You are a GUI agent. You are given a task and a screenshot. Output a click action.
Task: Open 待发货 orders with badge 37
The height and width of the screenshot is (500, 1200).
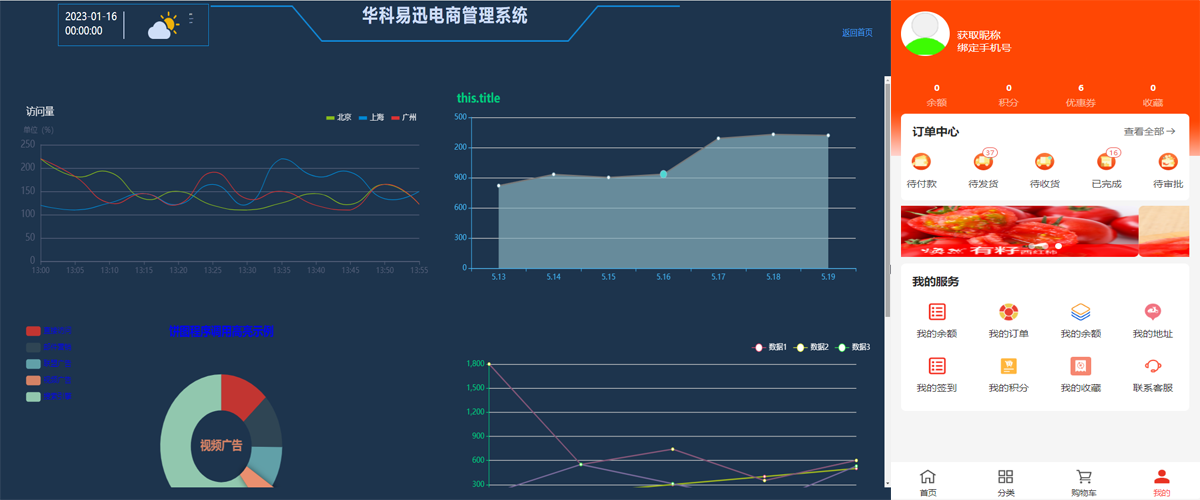pyautogui.click(x=983, y=162)
